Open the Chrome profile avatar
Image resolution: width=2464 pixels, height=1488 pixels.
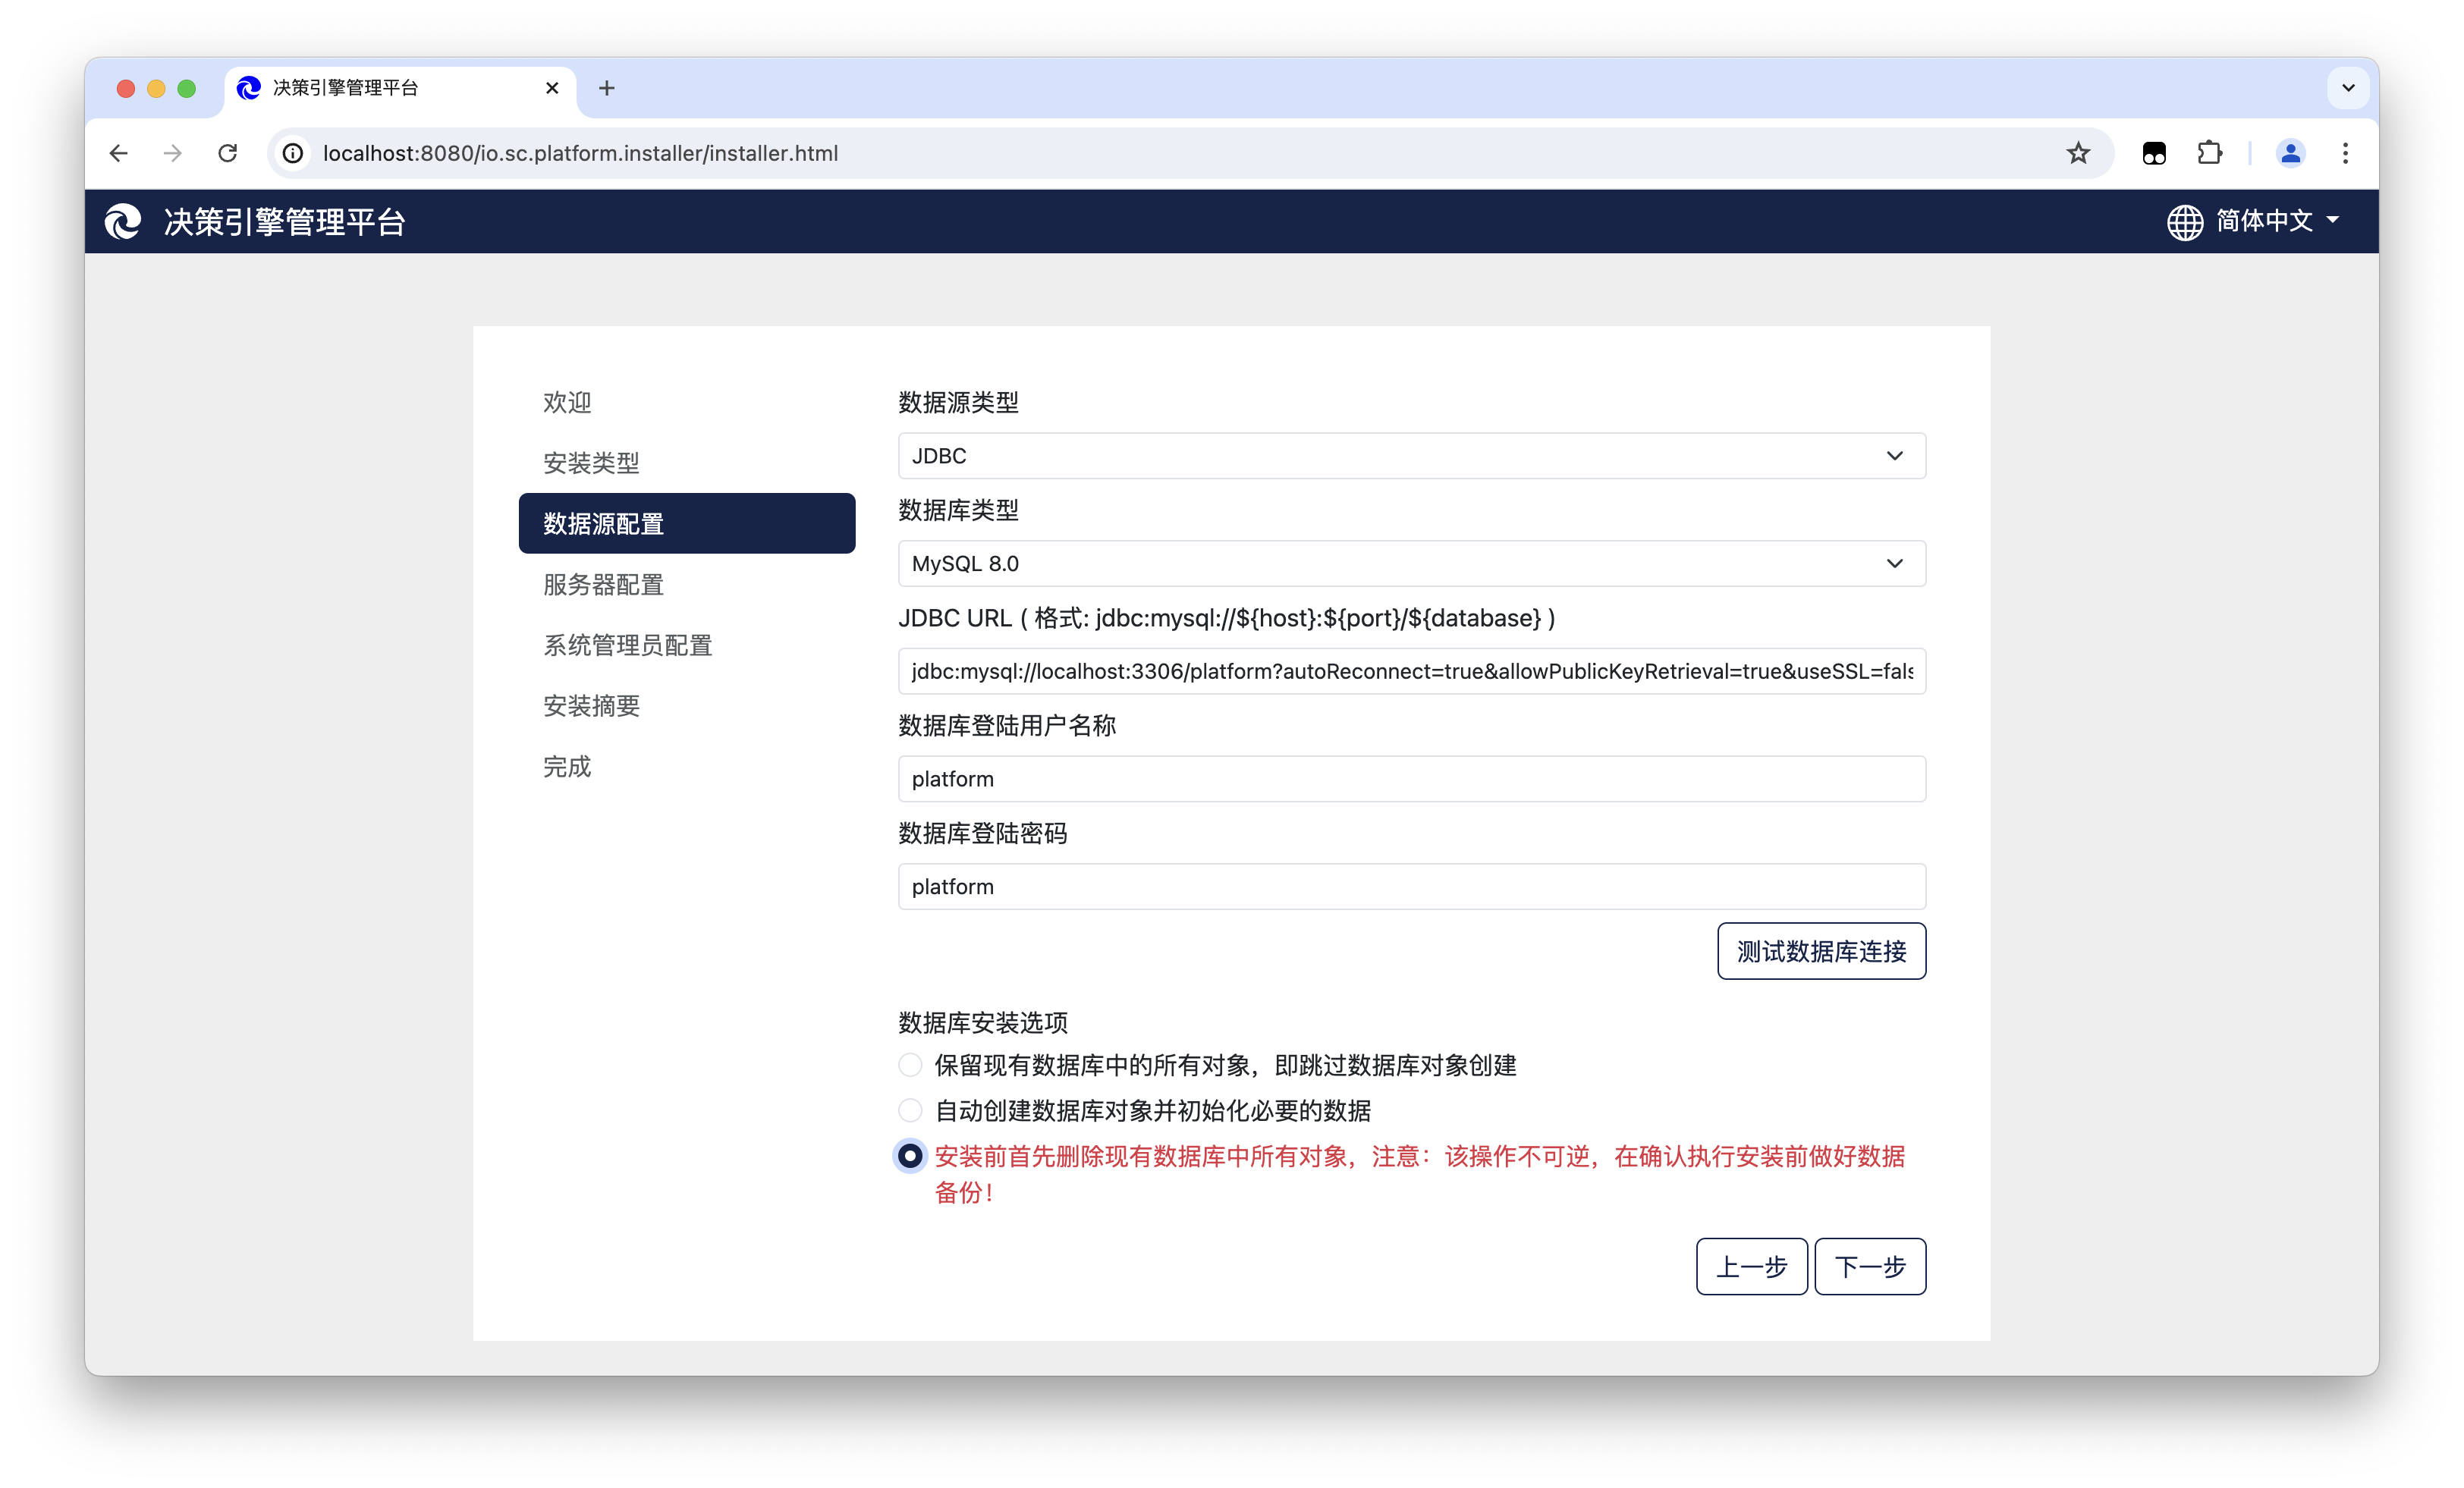(x=2290, y=153)
